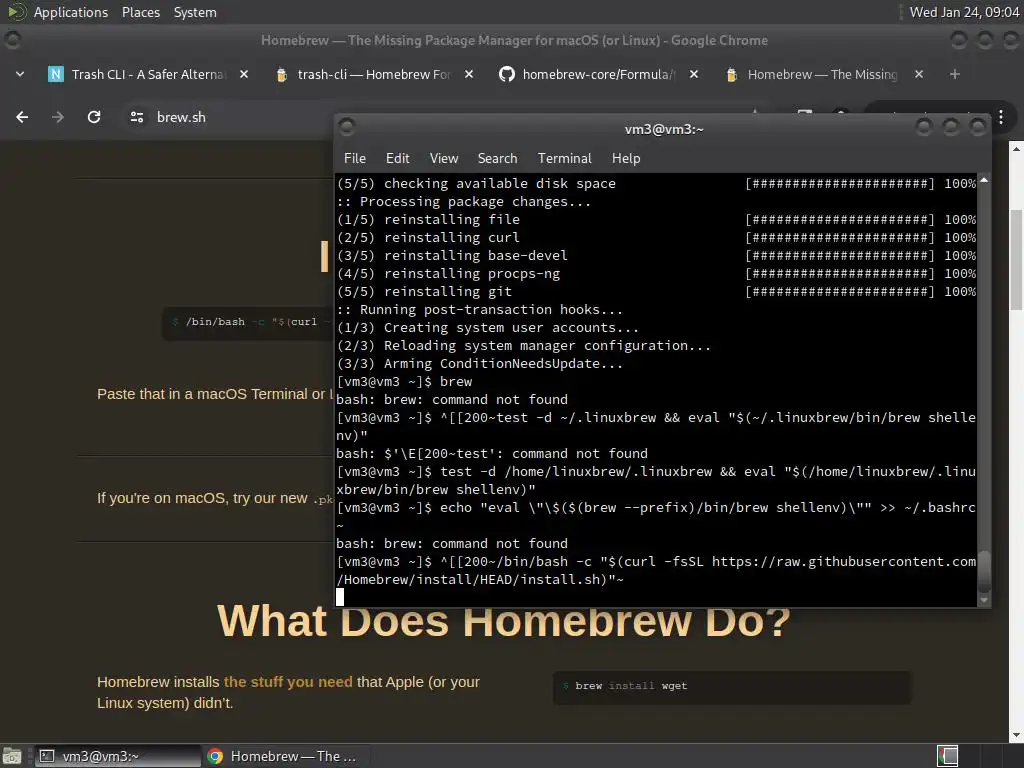Open Chrome three-dot menu
Image resolution: width=1024 pixels, height=768 pixels.
click(x=1001, y=118)
